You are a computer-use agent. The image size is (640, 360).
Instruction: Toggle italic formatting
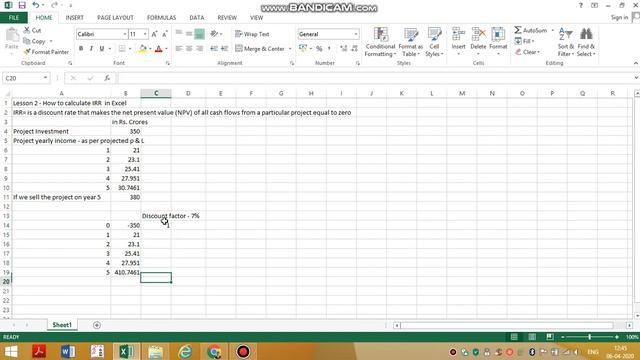coord(91,49)
